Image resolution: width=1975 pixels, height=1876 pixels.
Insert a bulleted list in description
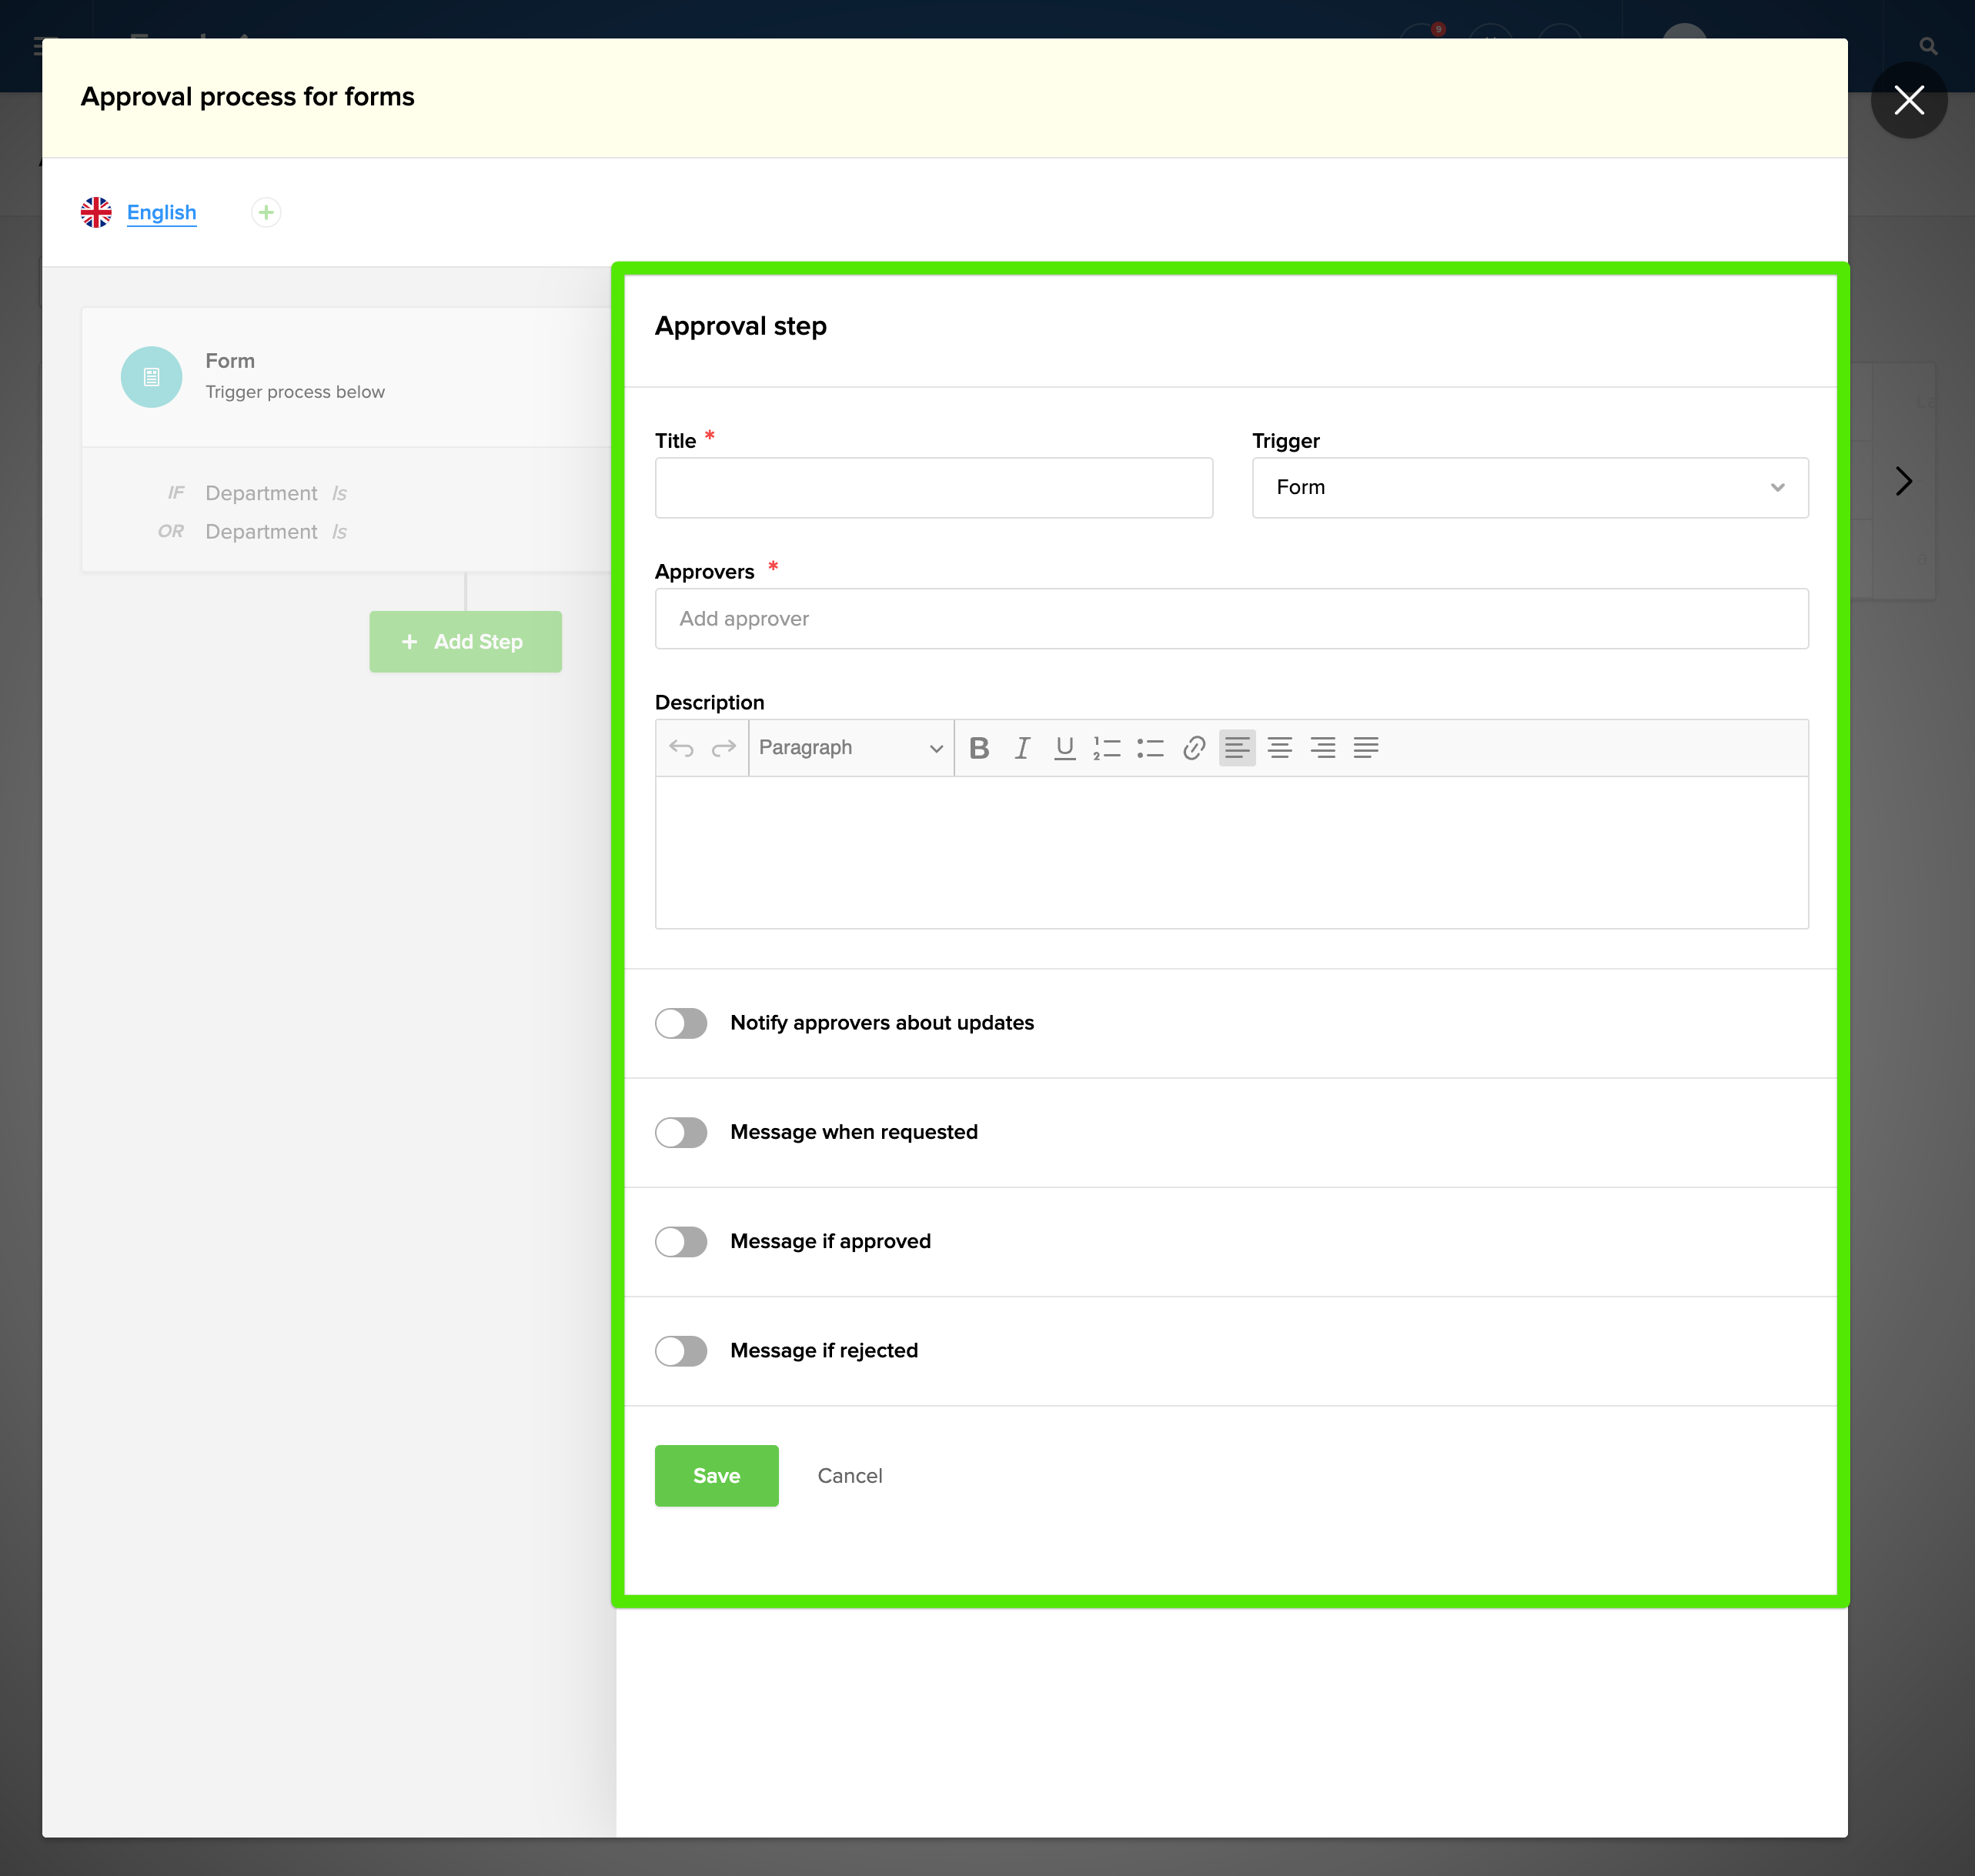pyautogui.click(x=1150, y=748)
